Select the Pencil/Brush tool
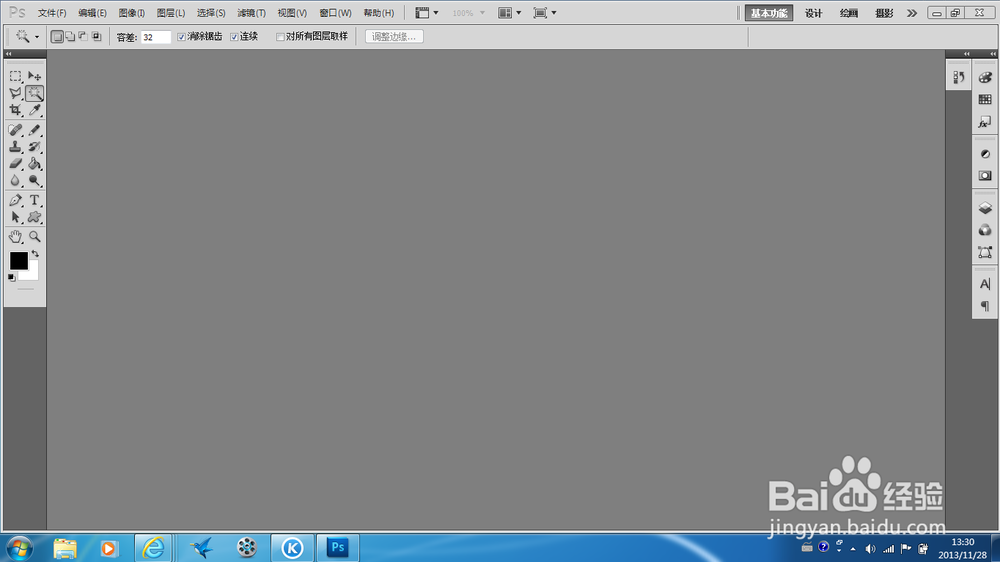The image size is (1000, 562). click(x=34, y=130)
